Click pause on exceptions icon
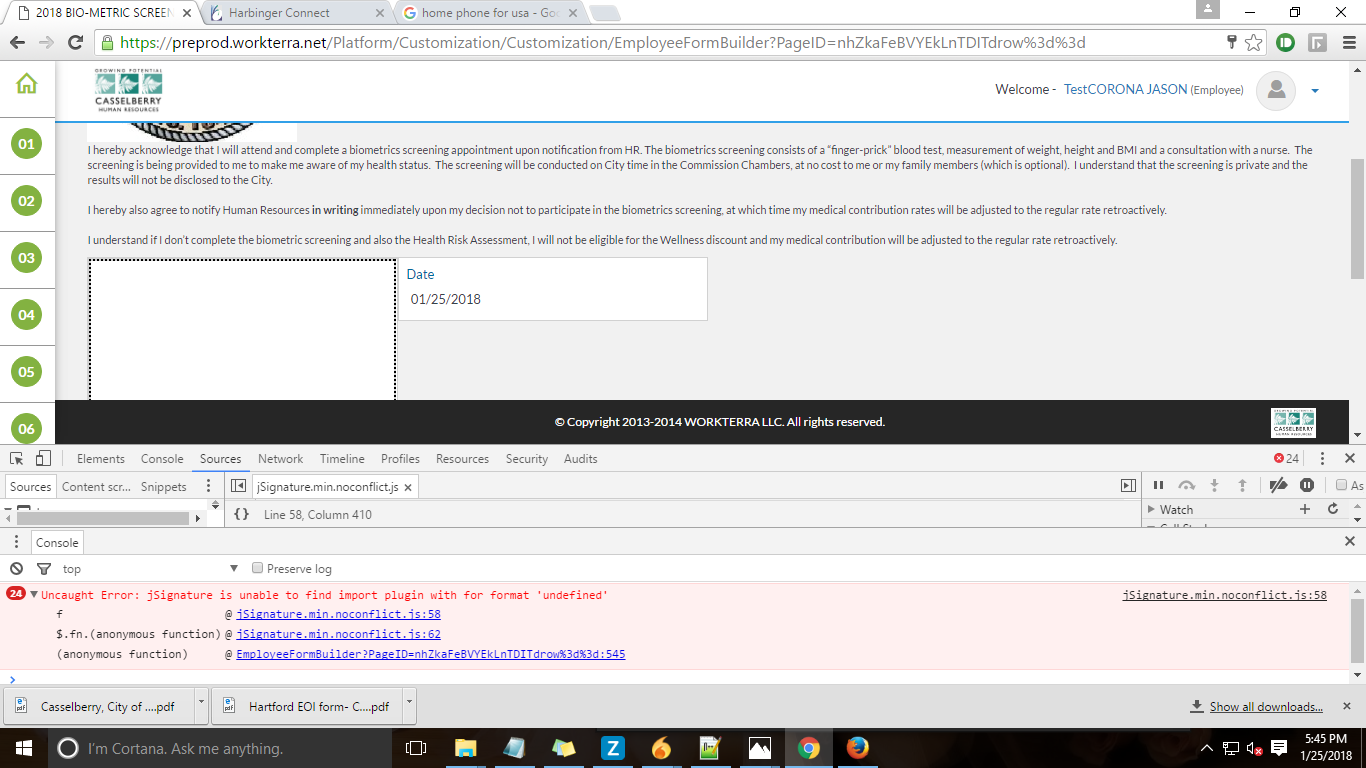 (1307, 485)
